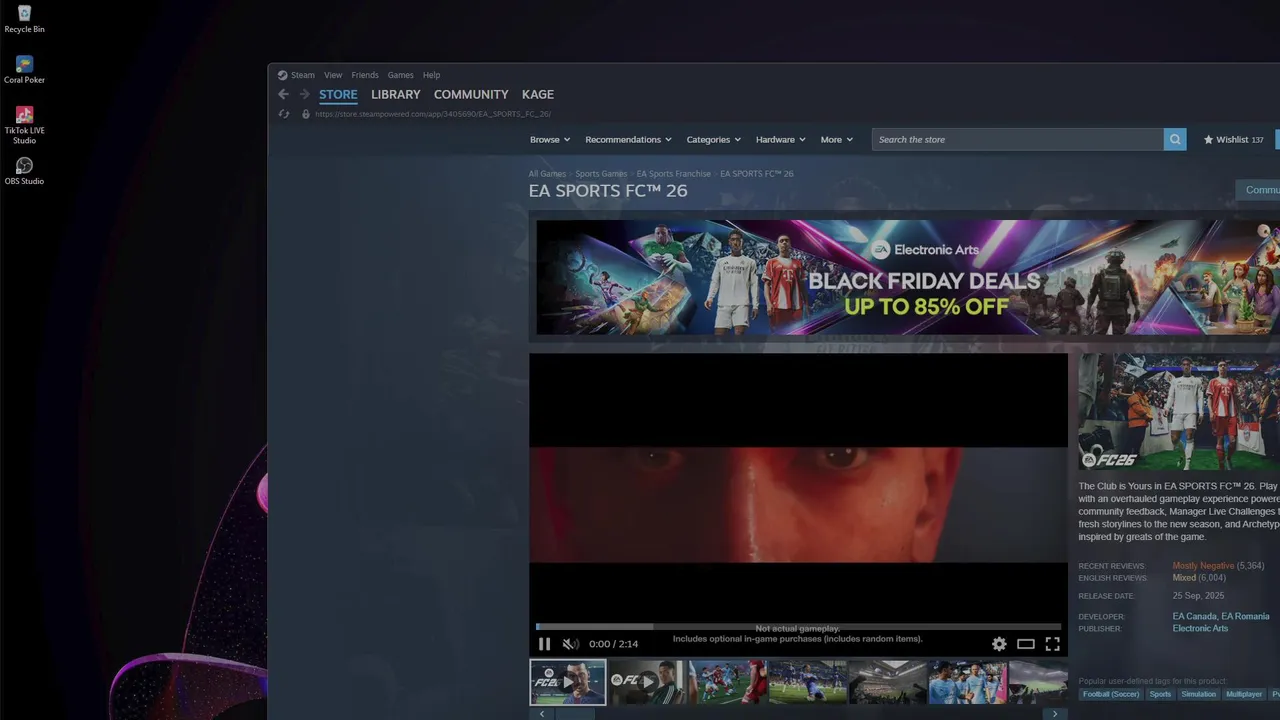Open the Friends menu
Viewport: 1280px width, 720px height.
pyautogui.click(x=365, y=75)
